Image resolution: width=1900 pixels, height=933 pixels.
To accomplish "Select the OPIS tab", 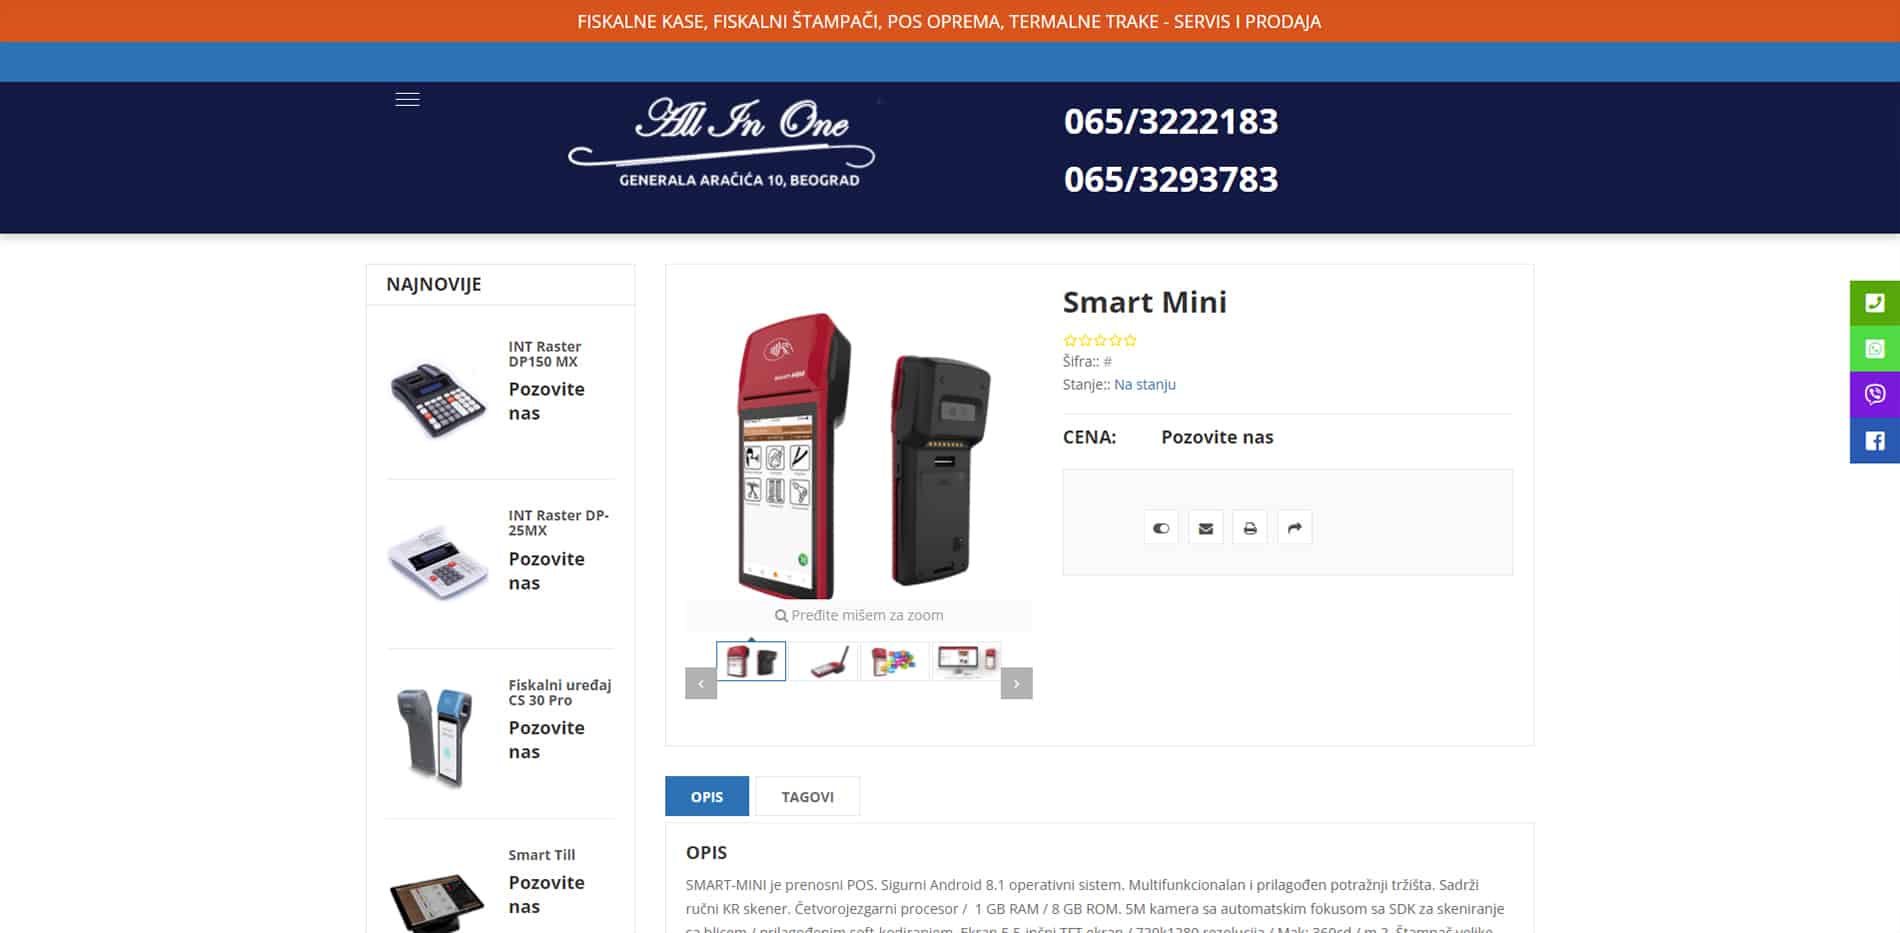I will point(707,796).
